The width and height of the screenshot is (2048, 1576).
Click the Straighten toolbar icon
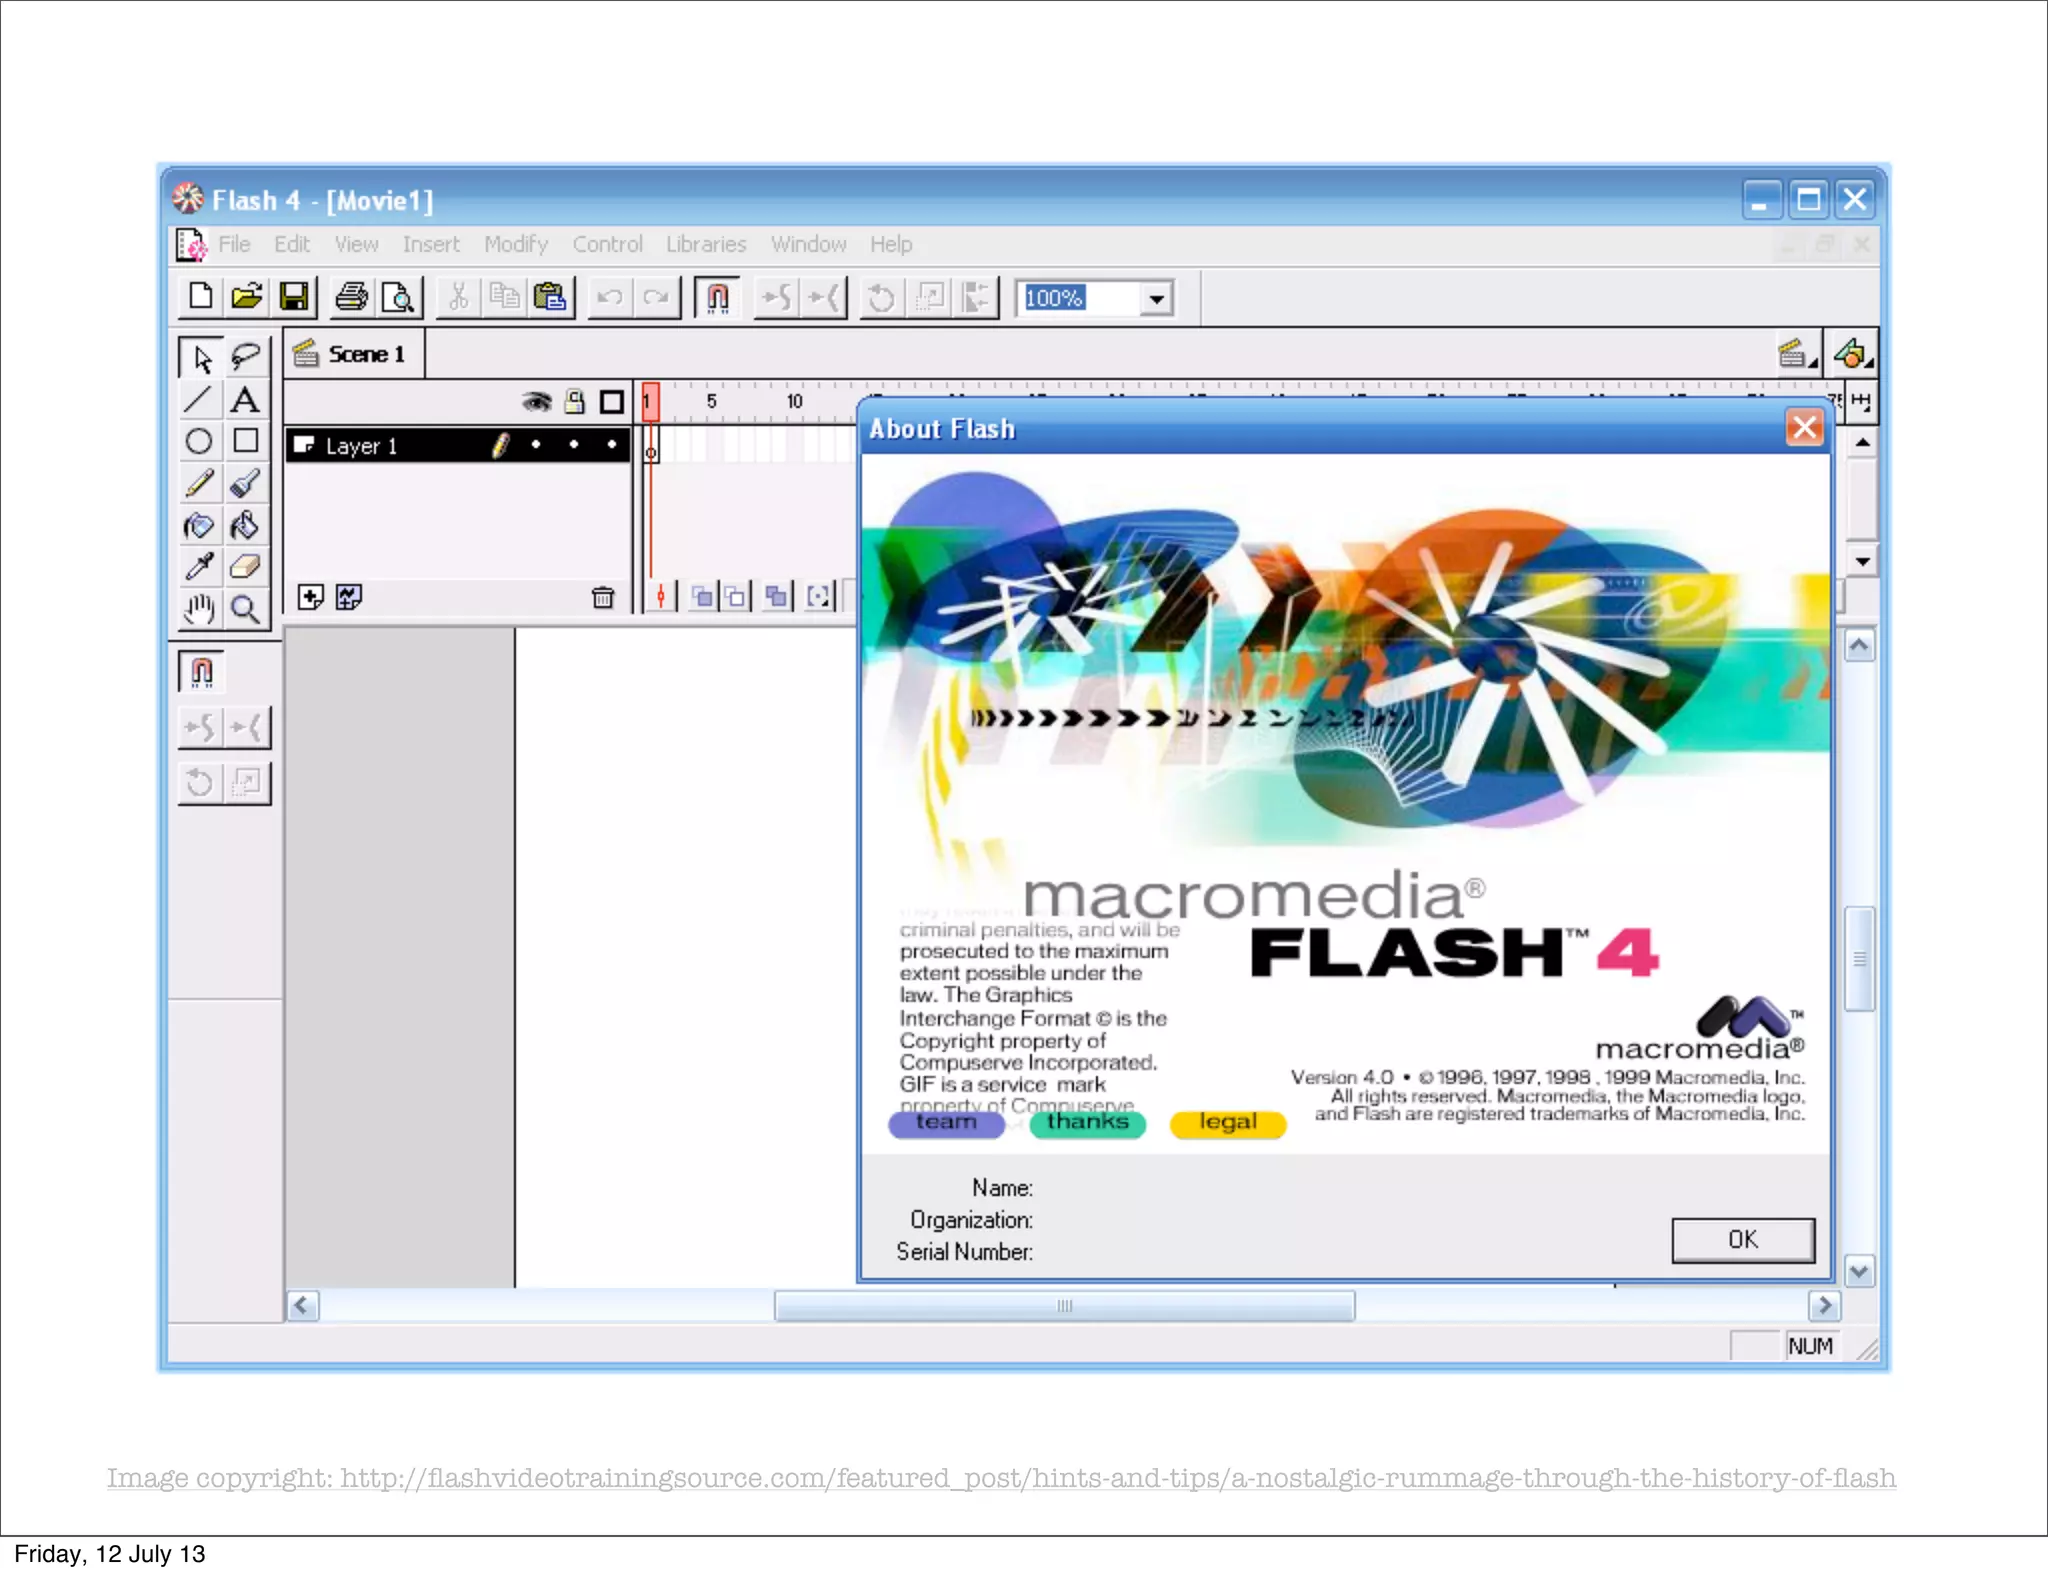click(825, 297)
